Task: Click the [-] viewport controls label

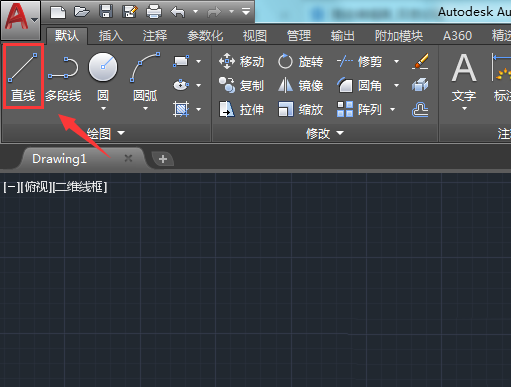Action: (x=11, y=187)
